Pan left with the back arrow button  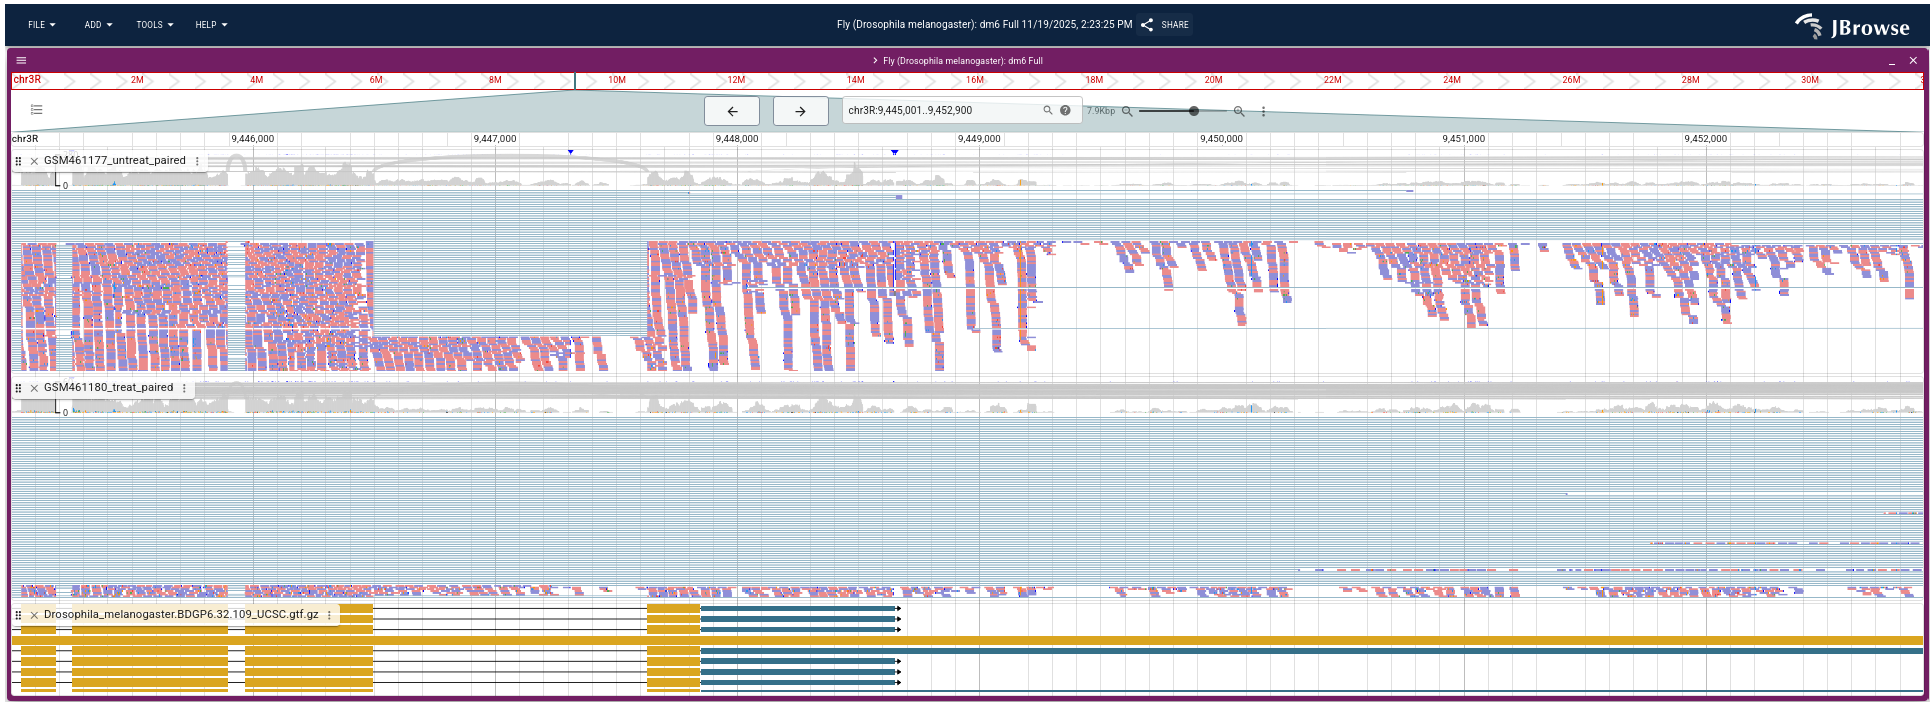(x=732, y=111)
